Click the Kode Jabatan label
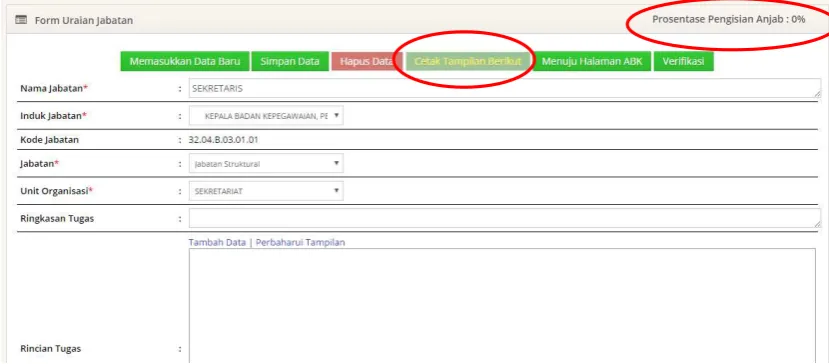 [50, 140]
